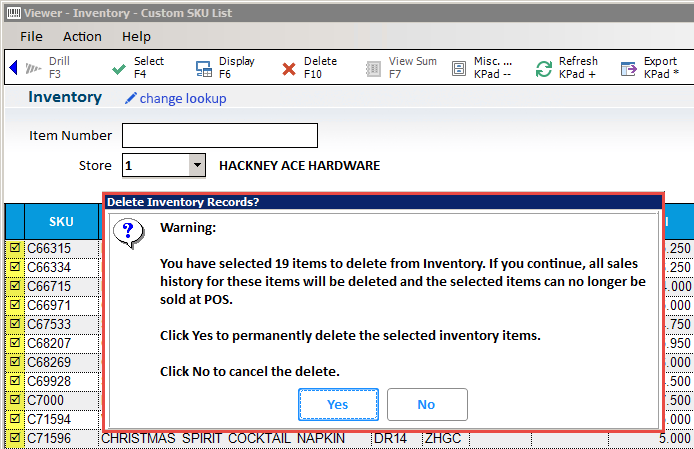Uncheck the checkbox for SKU C66334
The height and width of the screenshot is (449, 694).
click(15, 267)
